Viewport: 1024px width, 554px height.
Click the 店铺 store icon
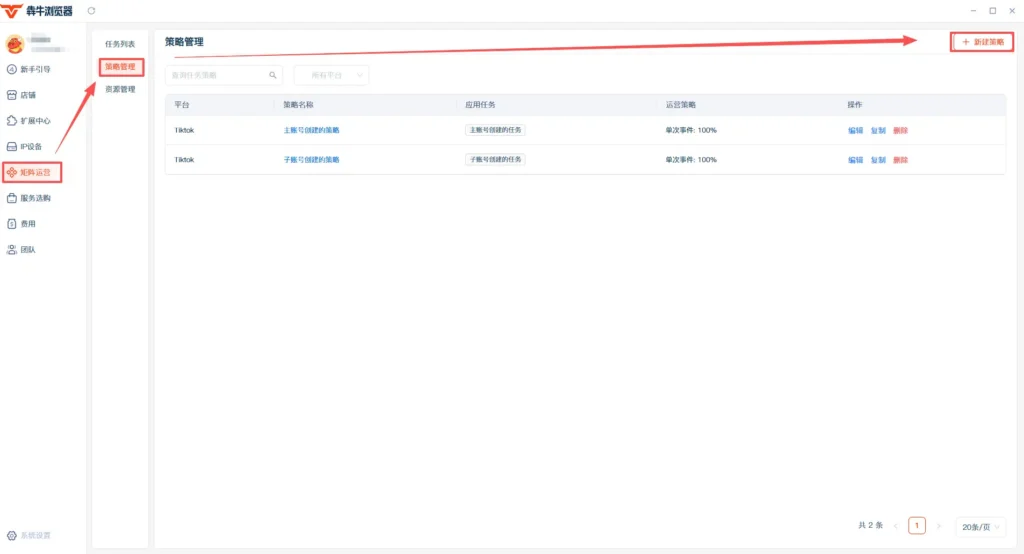pos(12,95)
